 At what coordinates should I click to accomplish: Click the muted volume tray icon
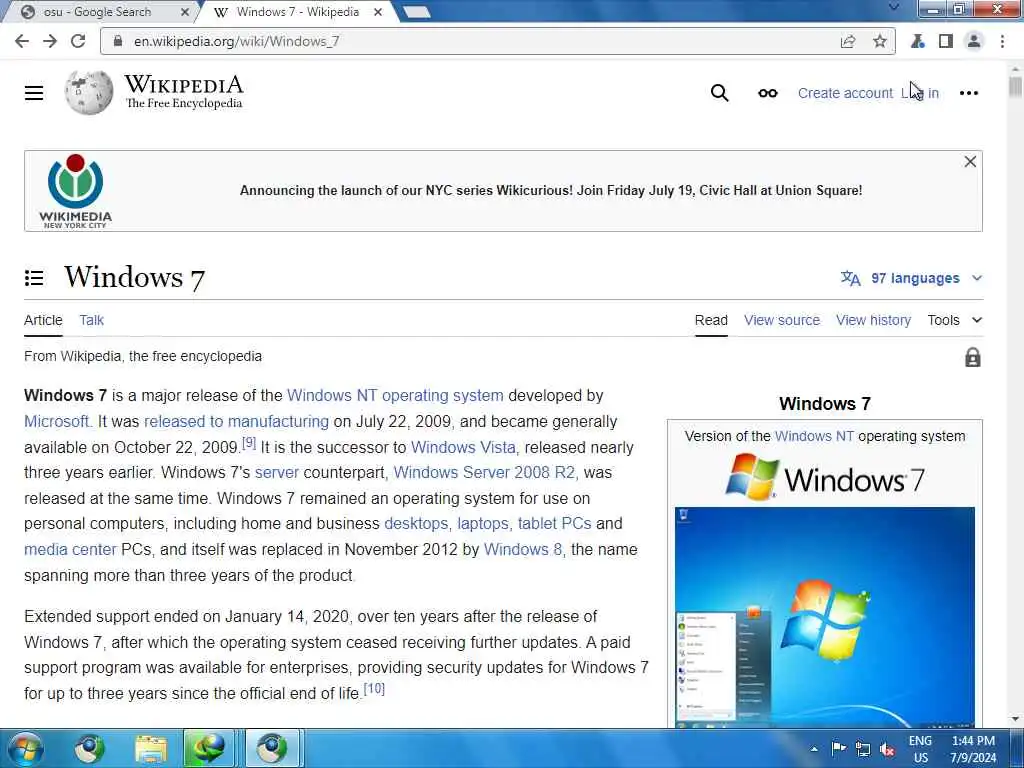(887, 748)
